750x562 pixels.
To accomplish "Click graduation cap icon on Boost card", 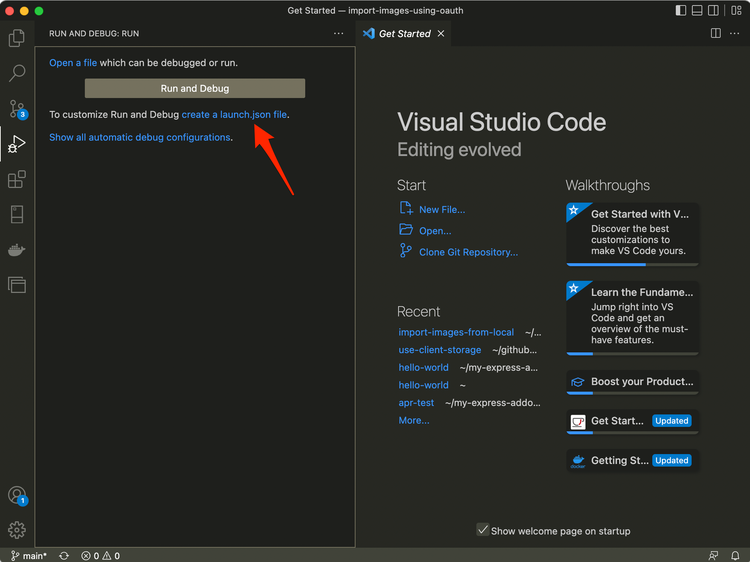I will click(x=578, y=382).
